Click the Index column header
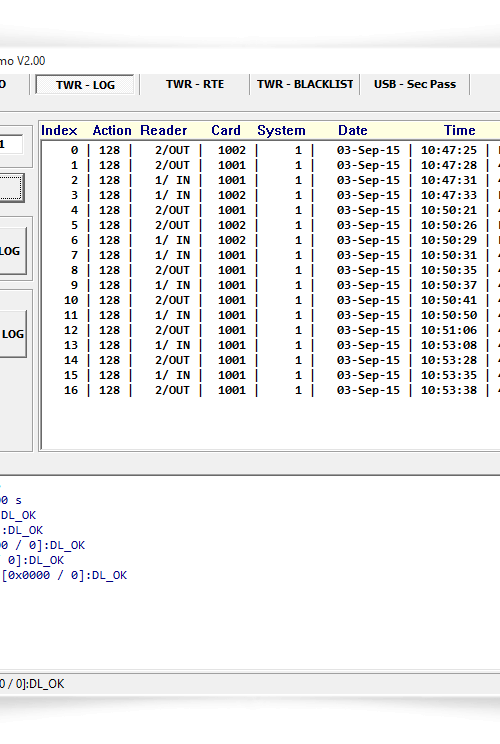The width and height of the screenshot is (500, 744). [x=59, y=130]
